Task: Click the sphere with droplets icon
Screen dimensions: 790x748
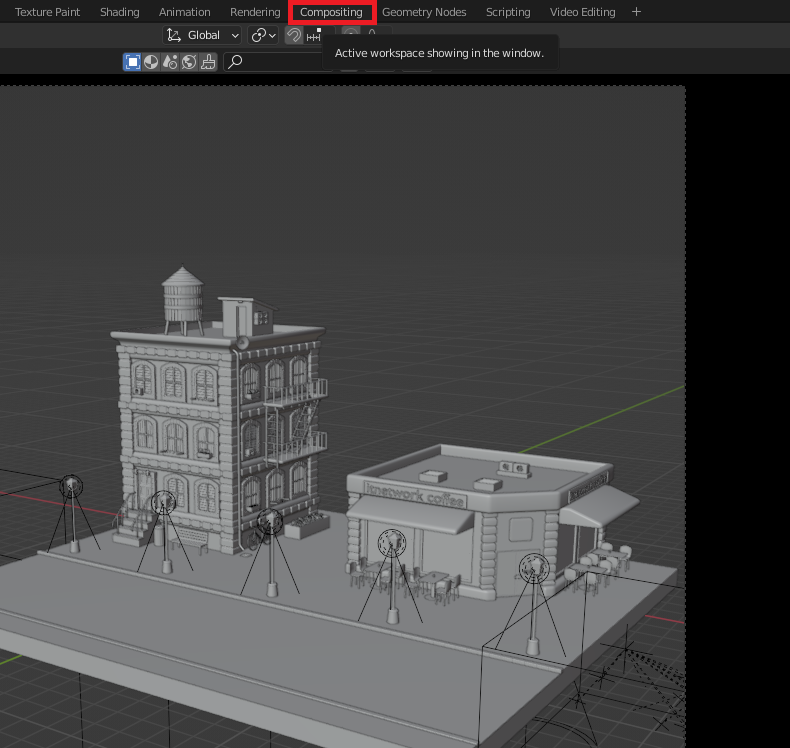Action: coord(170,62)
